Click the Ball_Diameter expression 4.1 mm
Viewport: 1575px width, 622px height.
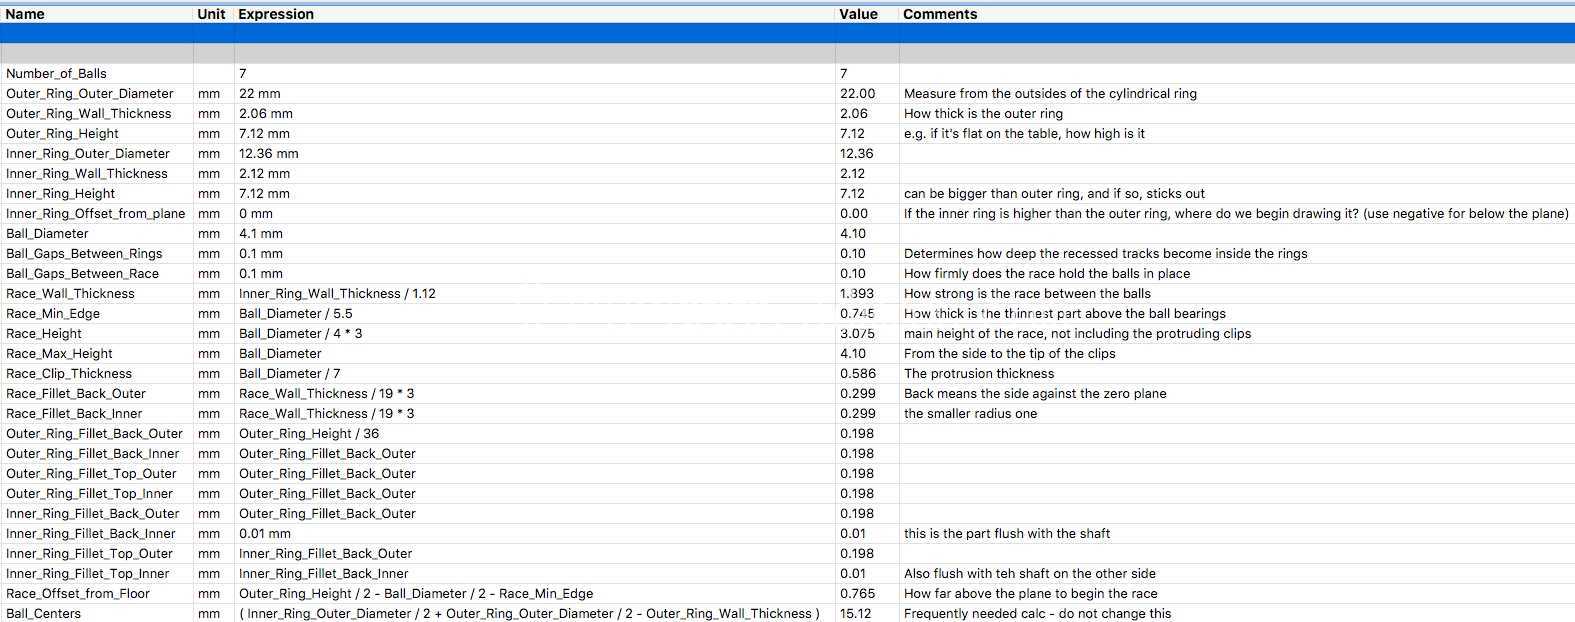pyautogui.click(x=261, y=233)
